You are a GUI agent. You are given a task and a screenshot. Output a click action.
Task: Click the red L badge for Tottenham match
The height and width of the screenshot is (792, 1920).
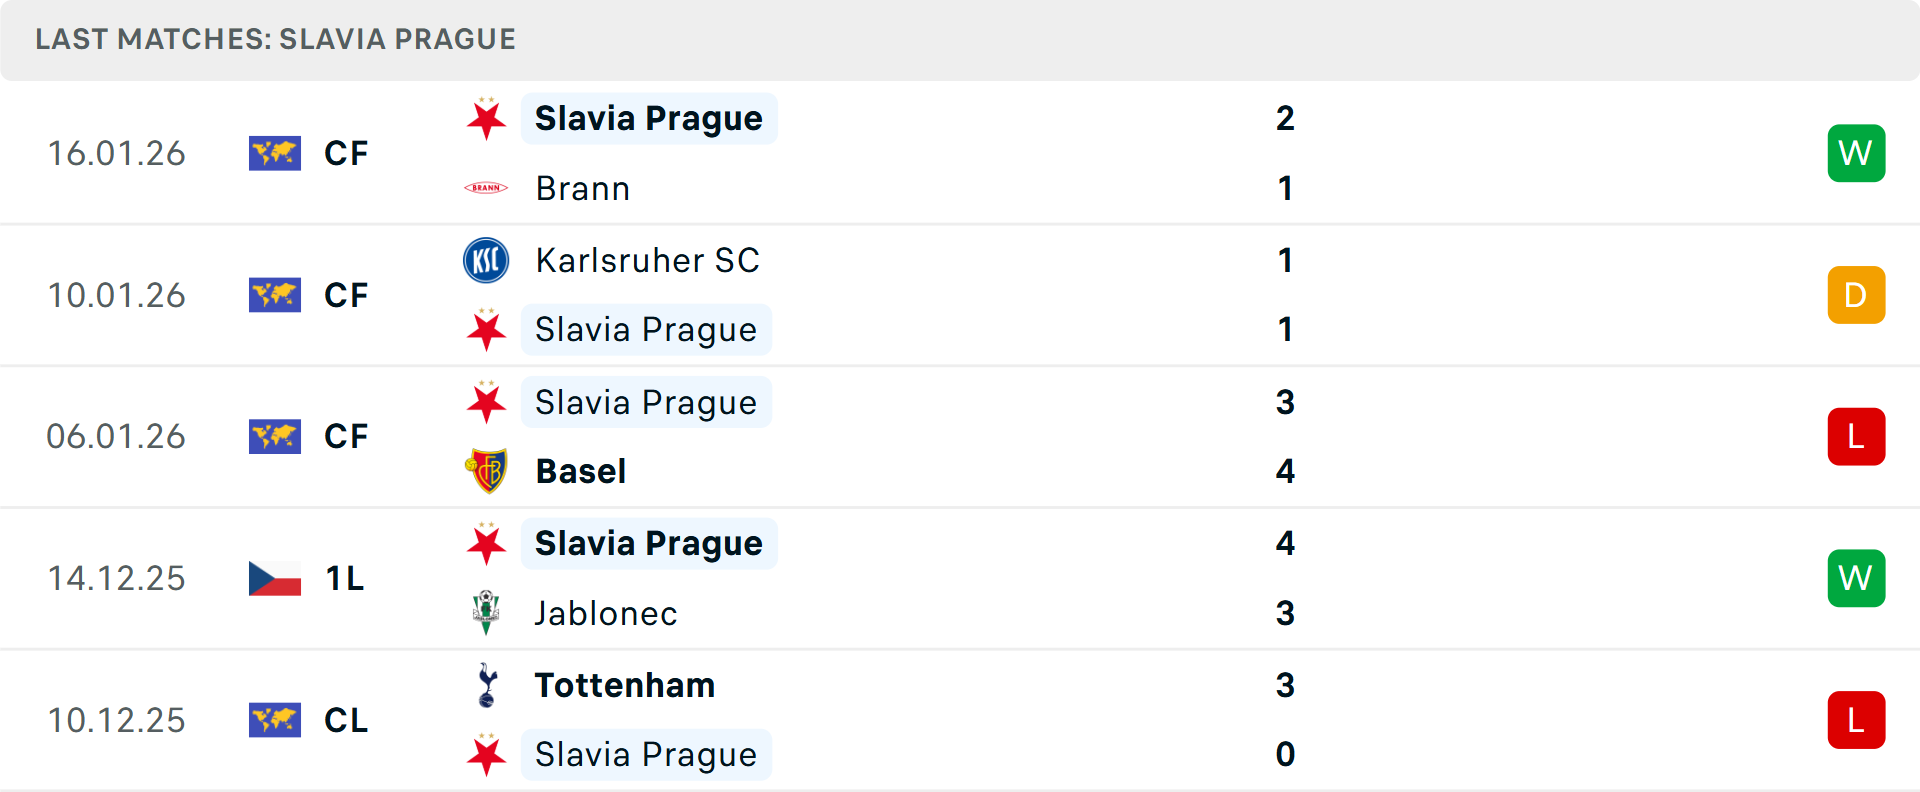(1856, 720)
